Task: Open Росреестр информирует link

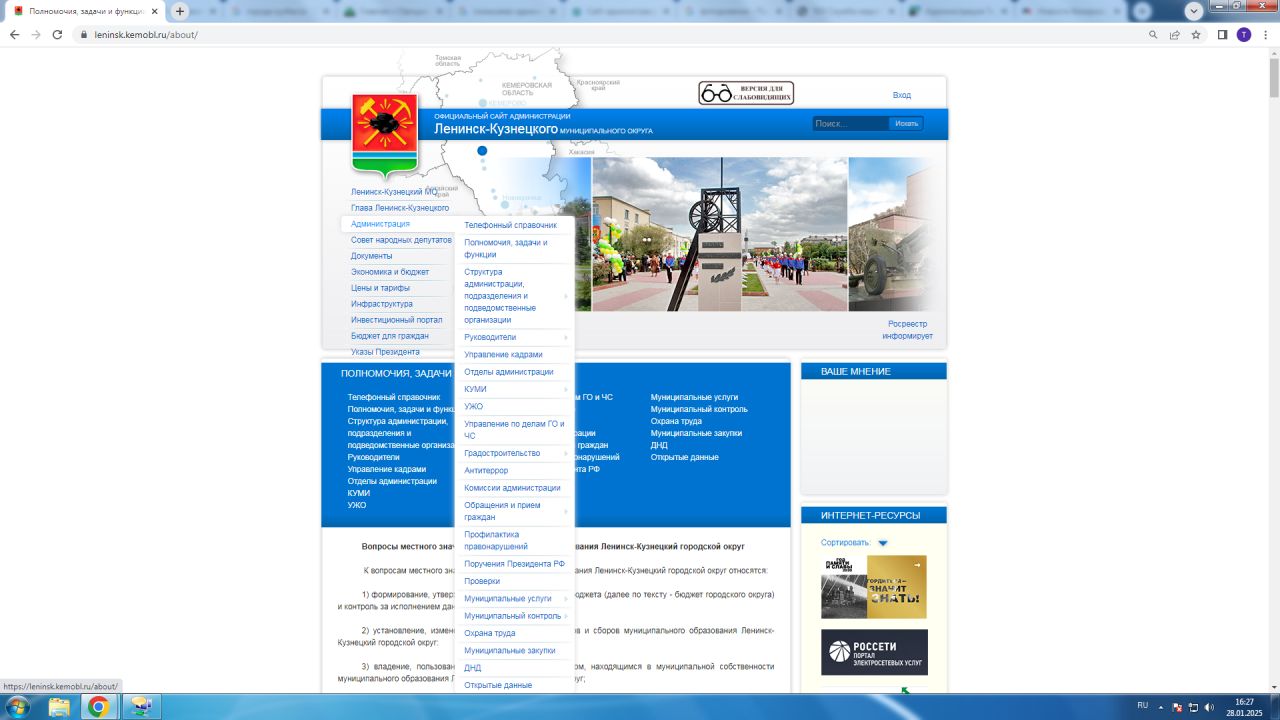Action: point(907,330)
